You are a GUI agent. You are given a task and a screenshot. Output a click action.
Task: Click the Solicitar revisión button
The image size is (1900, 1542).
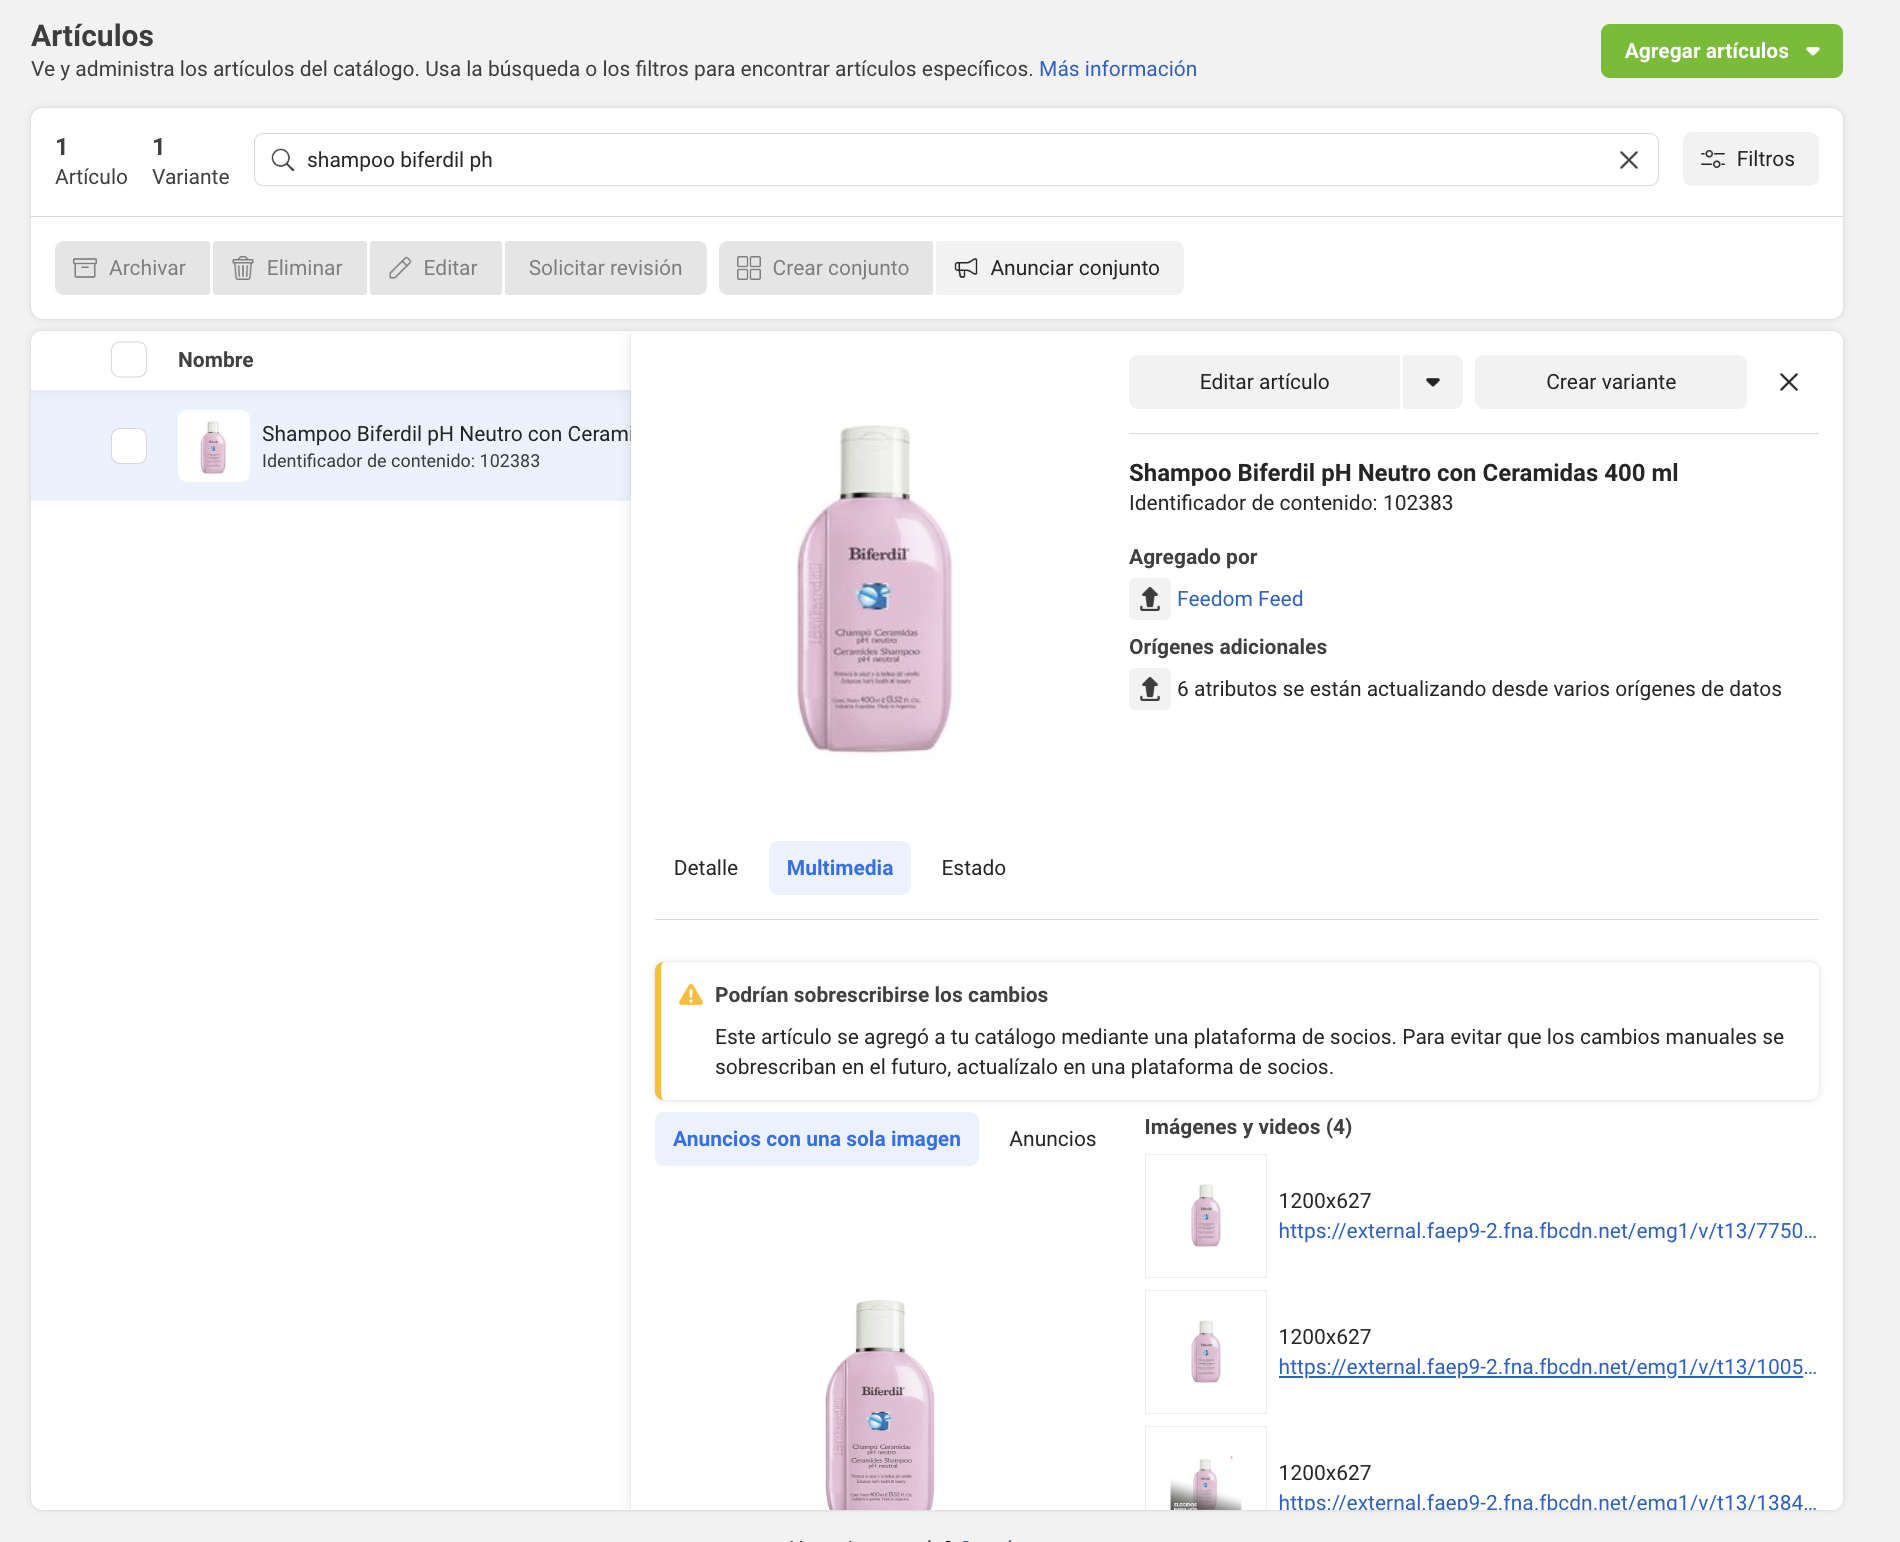[x=605, y=268]
